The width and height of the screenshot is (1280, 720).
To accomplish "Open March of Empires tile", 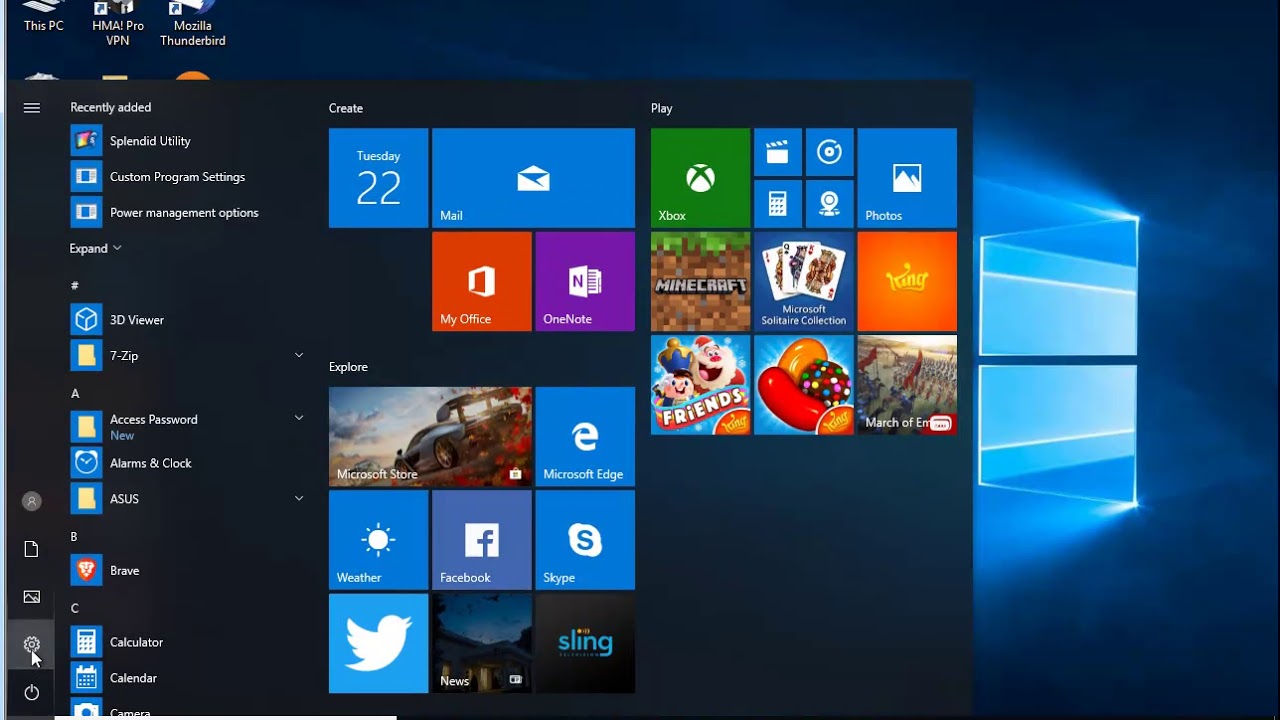I will (907, 385).
